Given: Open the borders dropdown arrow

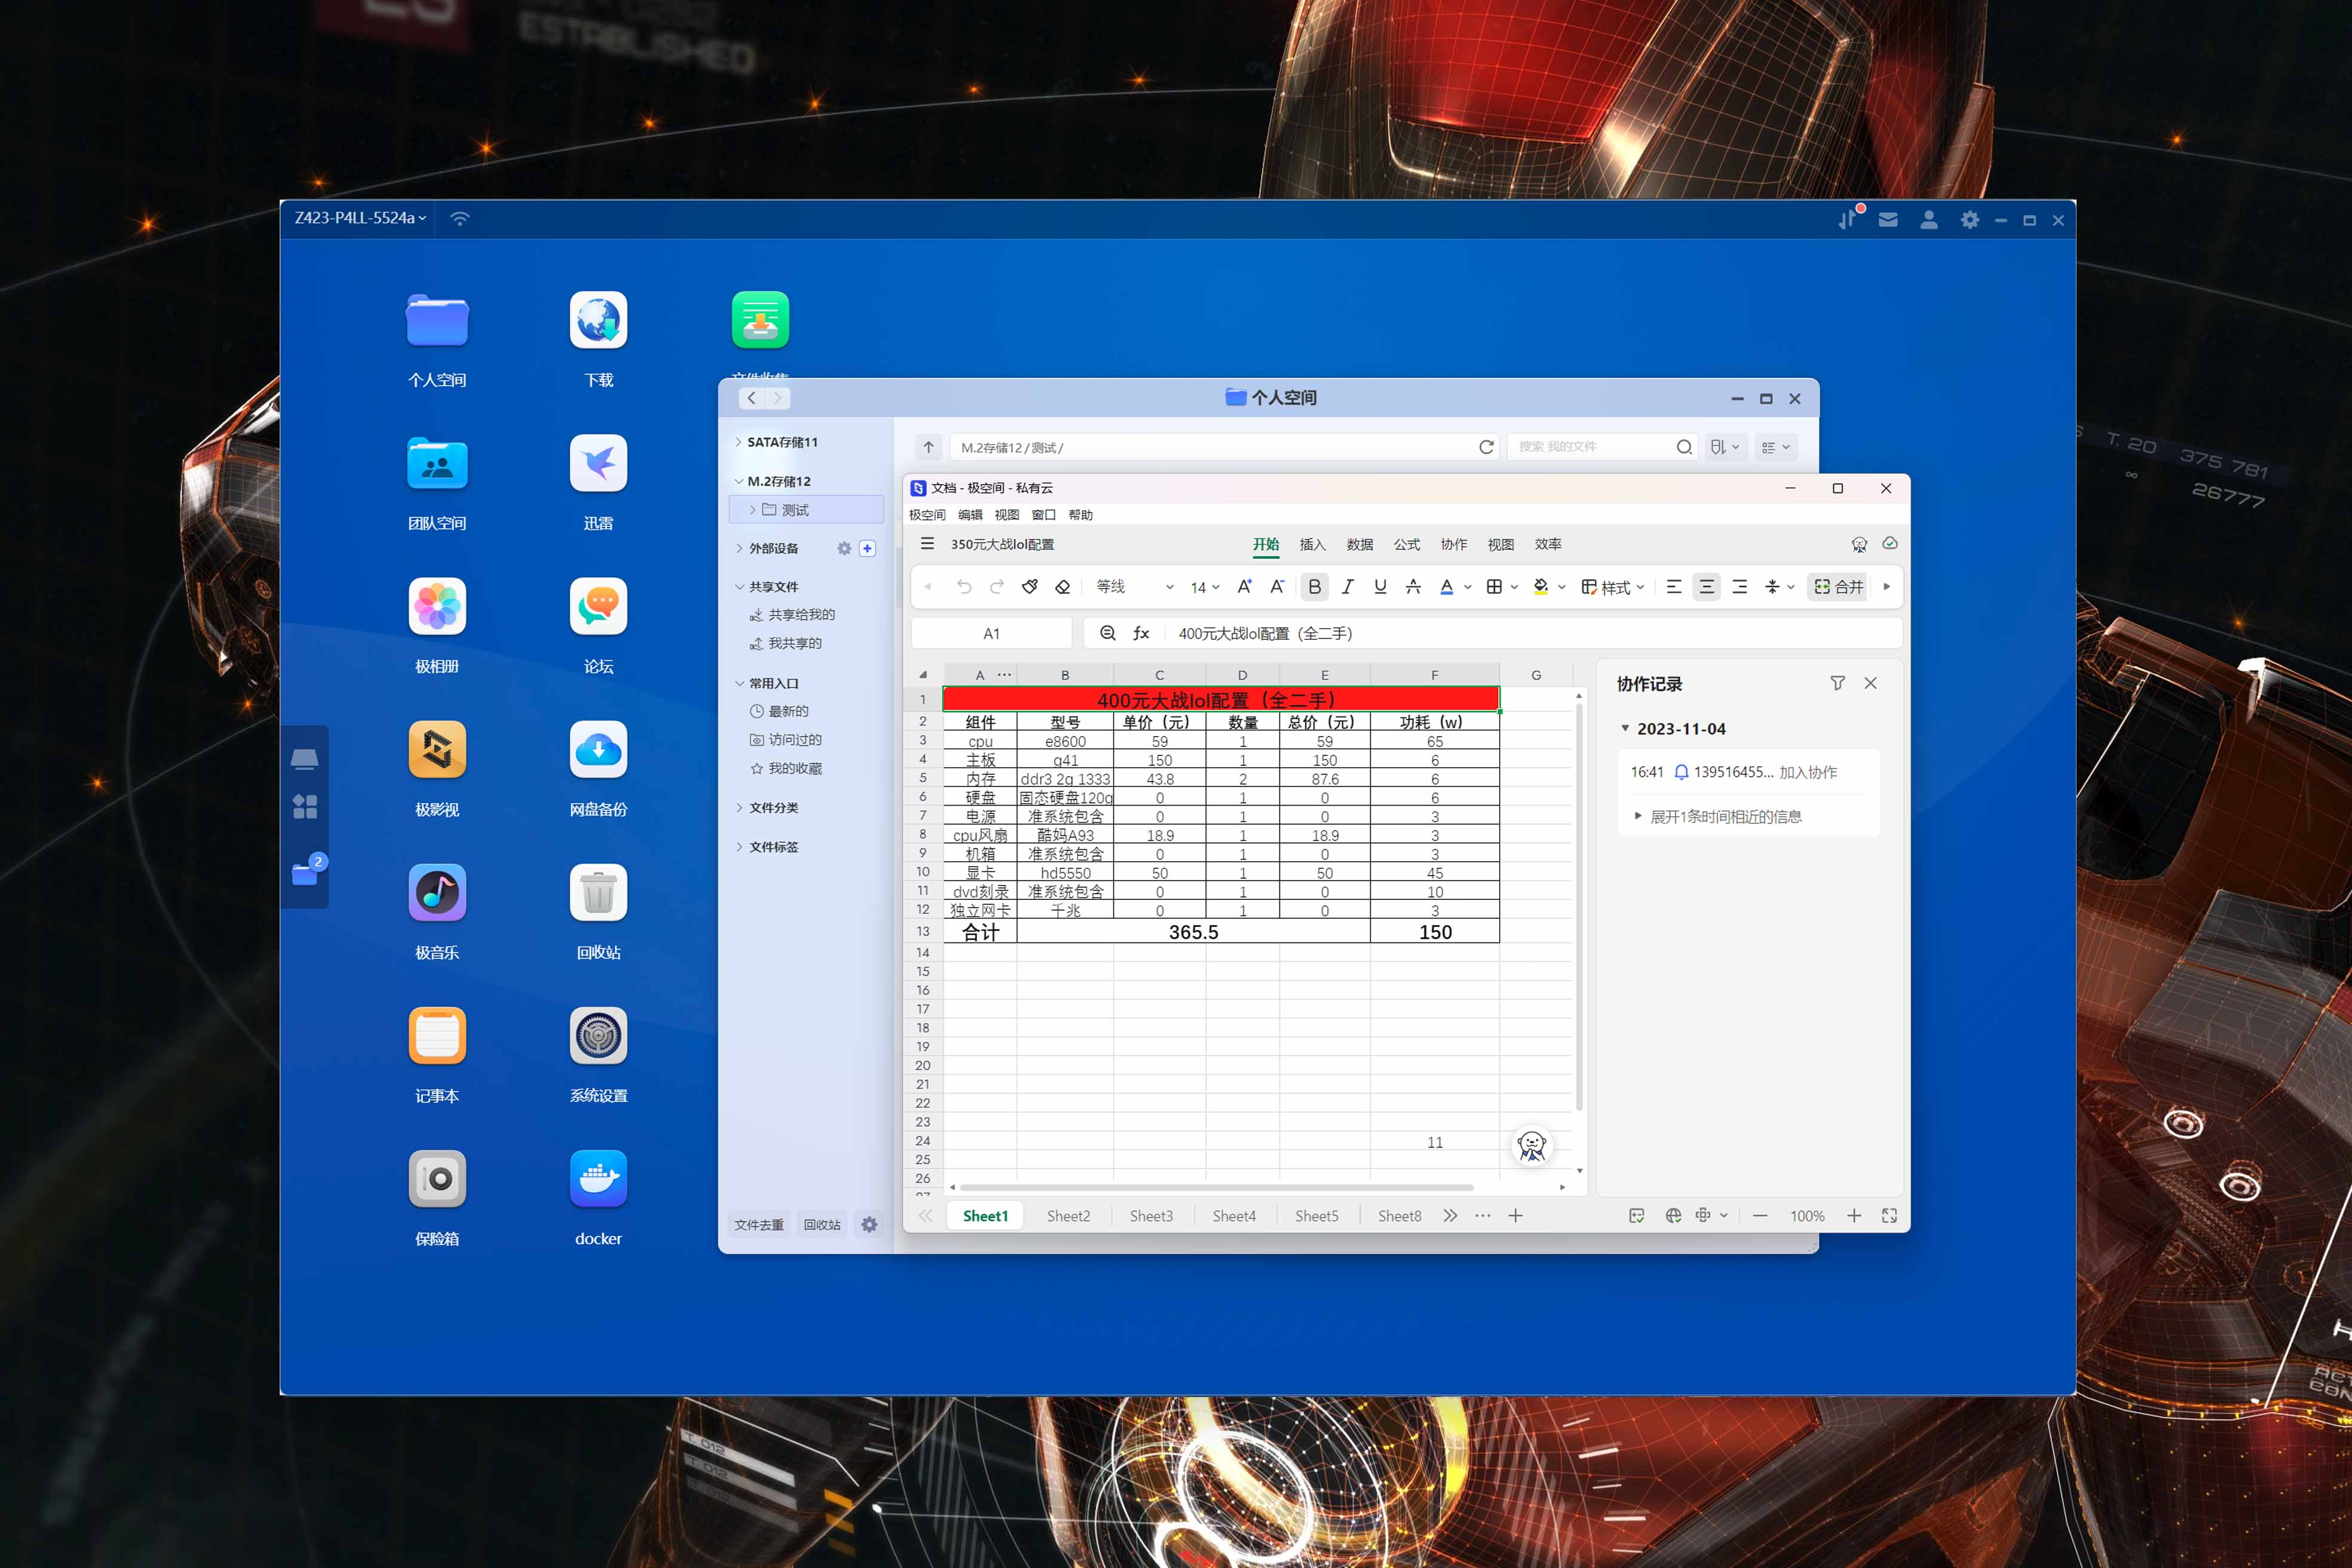Looking at the screenshot, I should click(1515, 587).
